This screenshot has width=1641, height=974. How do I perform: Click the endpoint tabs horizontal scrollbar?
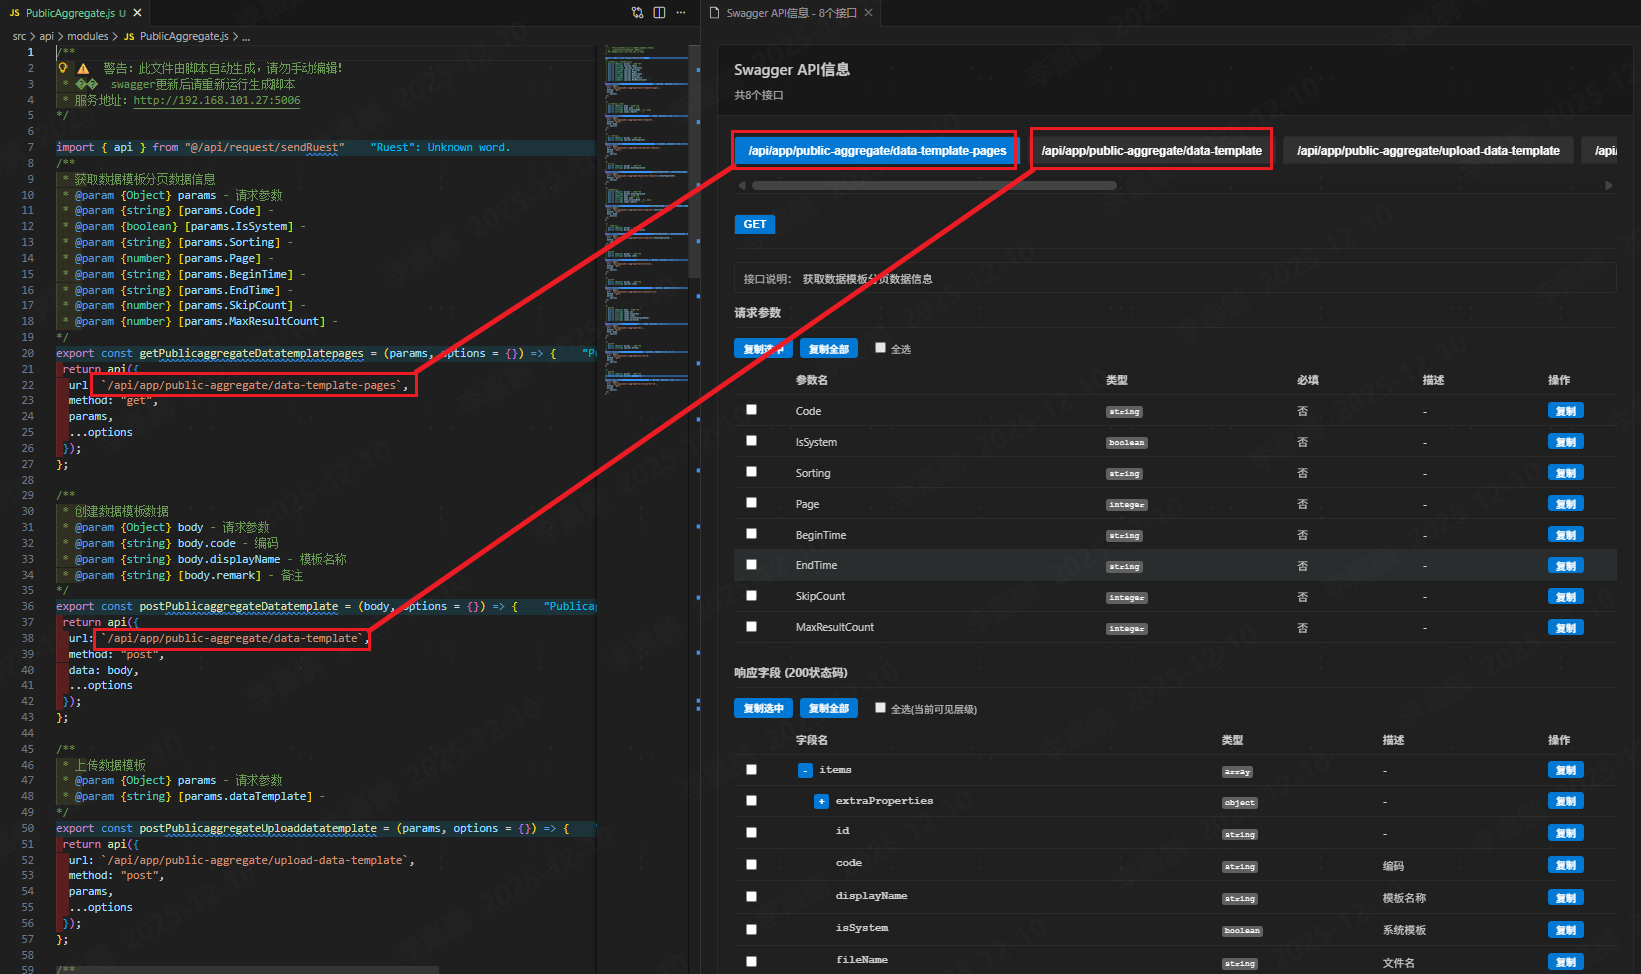pos(934,186)
